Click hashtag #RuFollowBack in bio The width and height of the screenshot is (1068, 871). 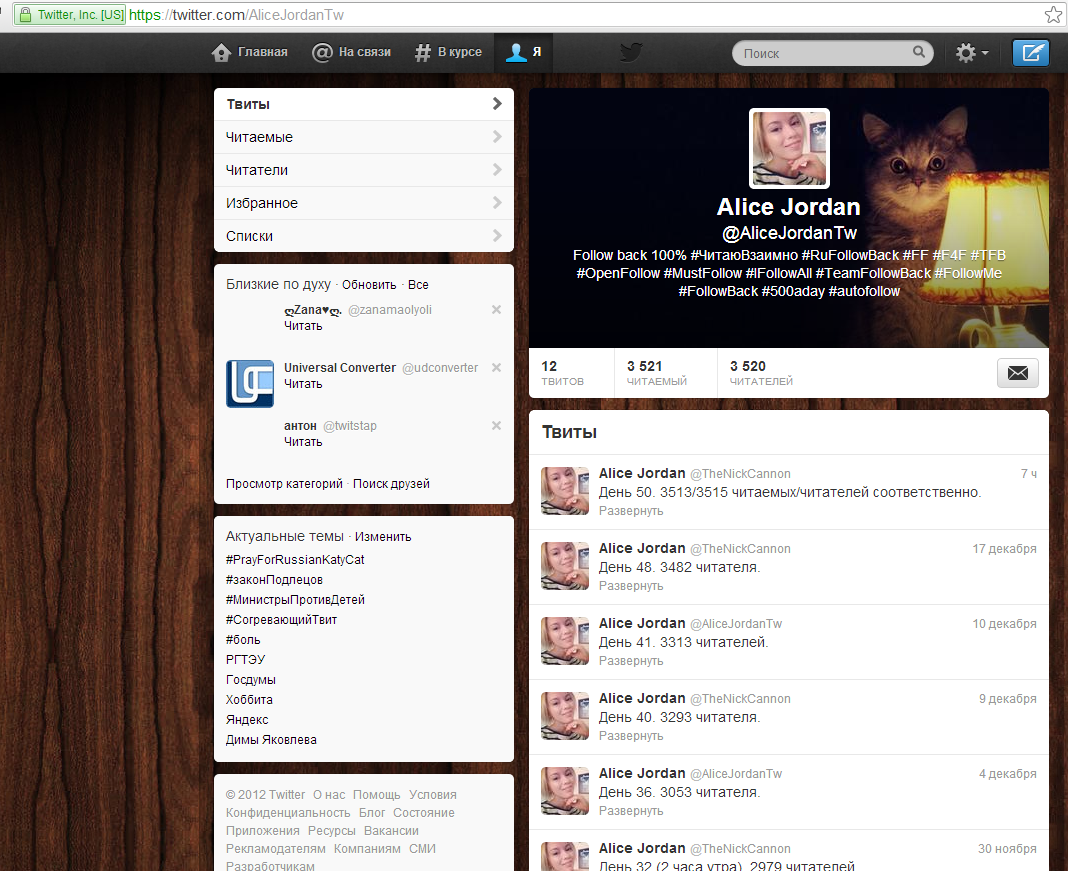pos(850,255)
